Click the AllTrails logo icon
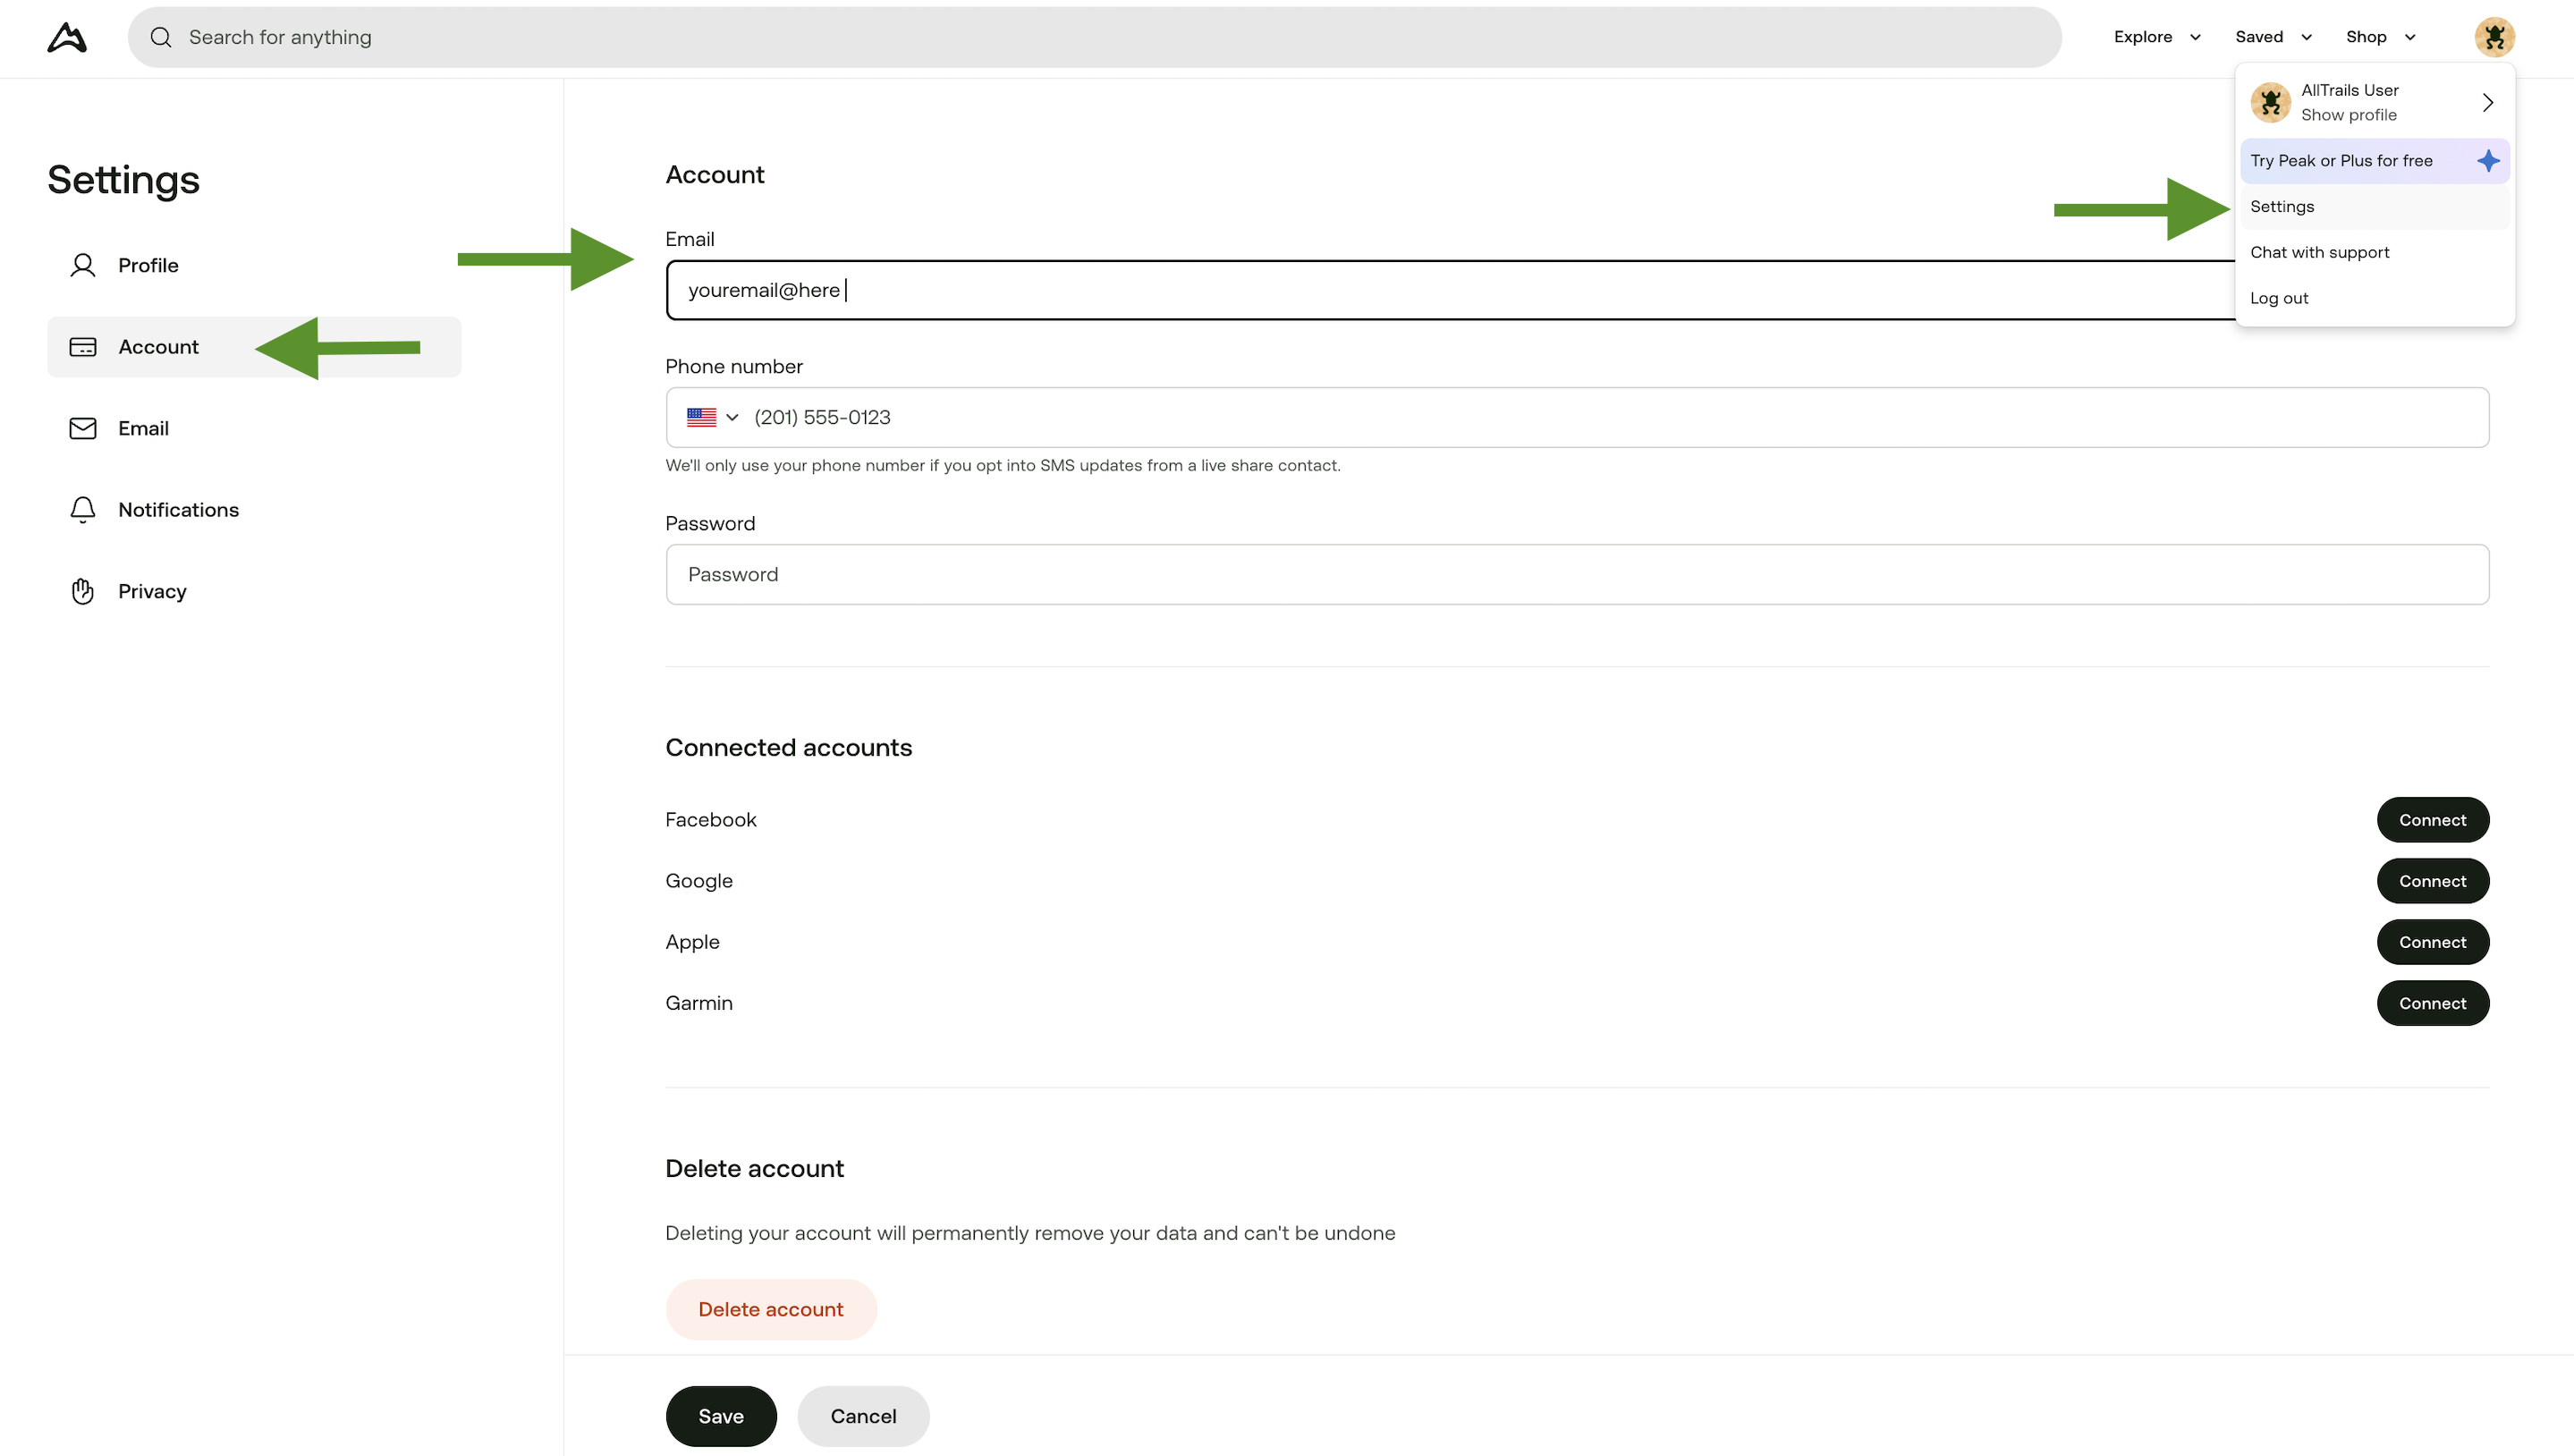The height and width of the screenshot is (1456, 2574). click(67, 37)
